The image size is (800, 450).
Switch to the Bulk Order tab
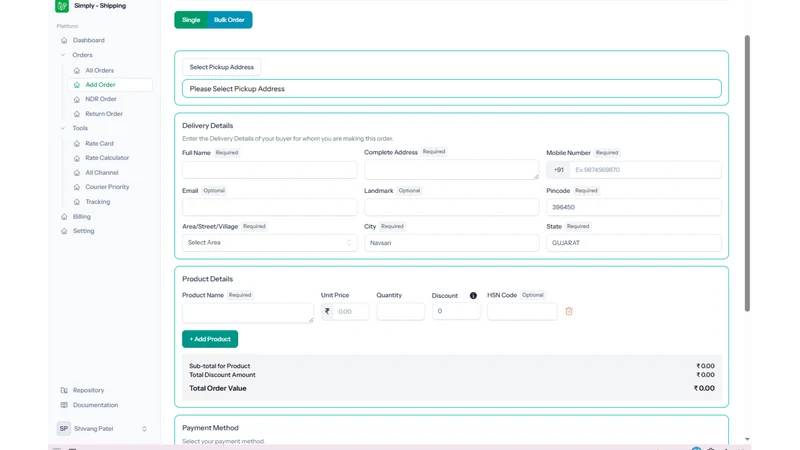click(229, 20)
